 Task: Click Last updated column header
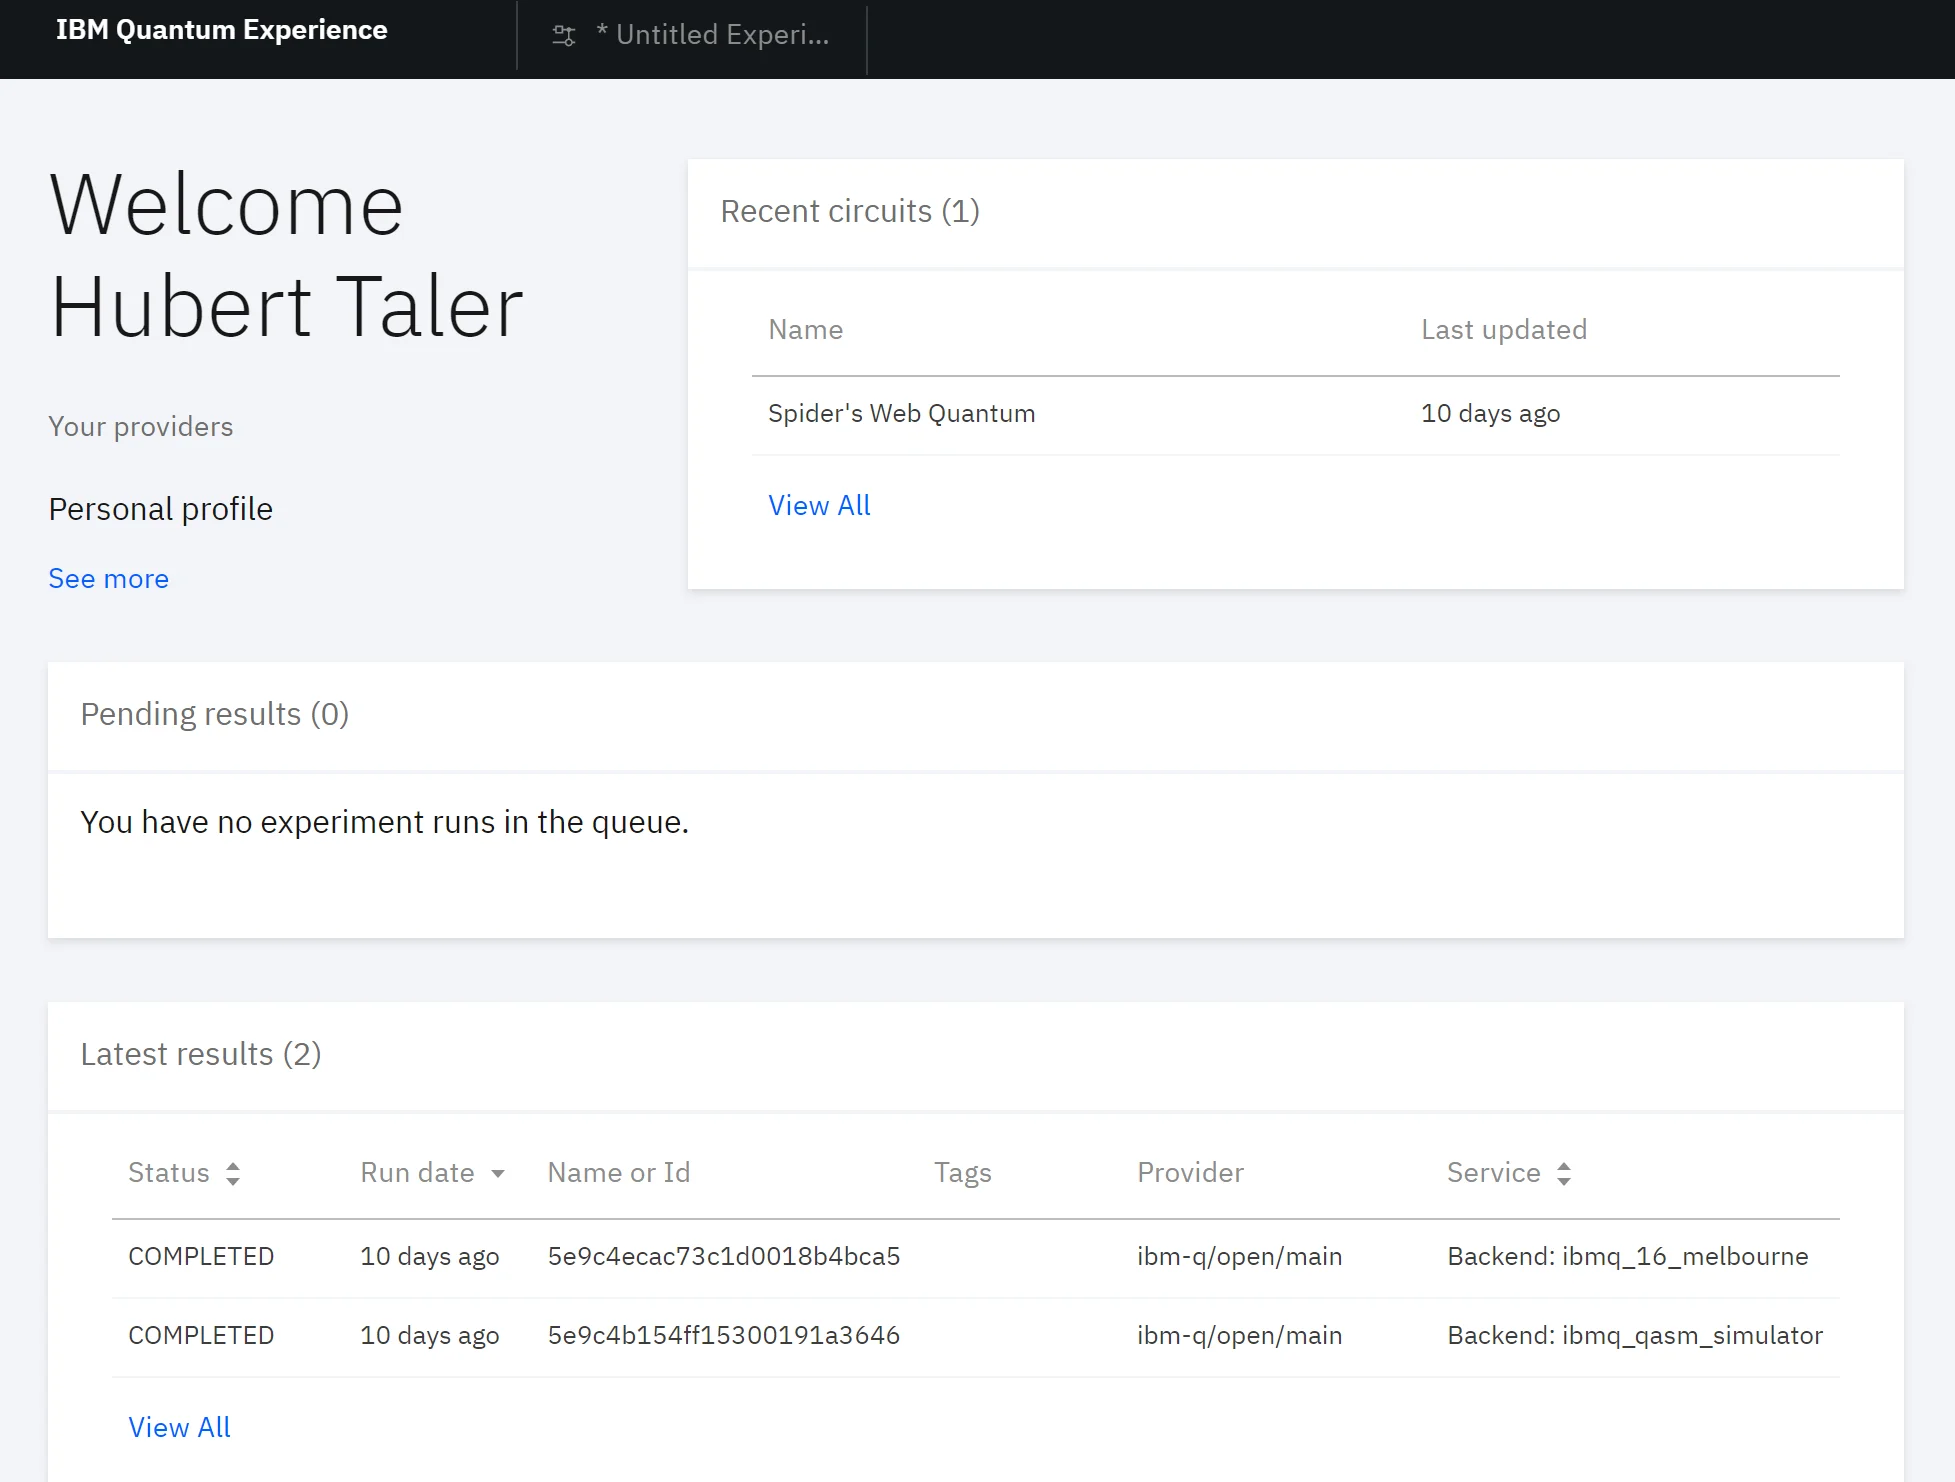(x=1504, y=330)
